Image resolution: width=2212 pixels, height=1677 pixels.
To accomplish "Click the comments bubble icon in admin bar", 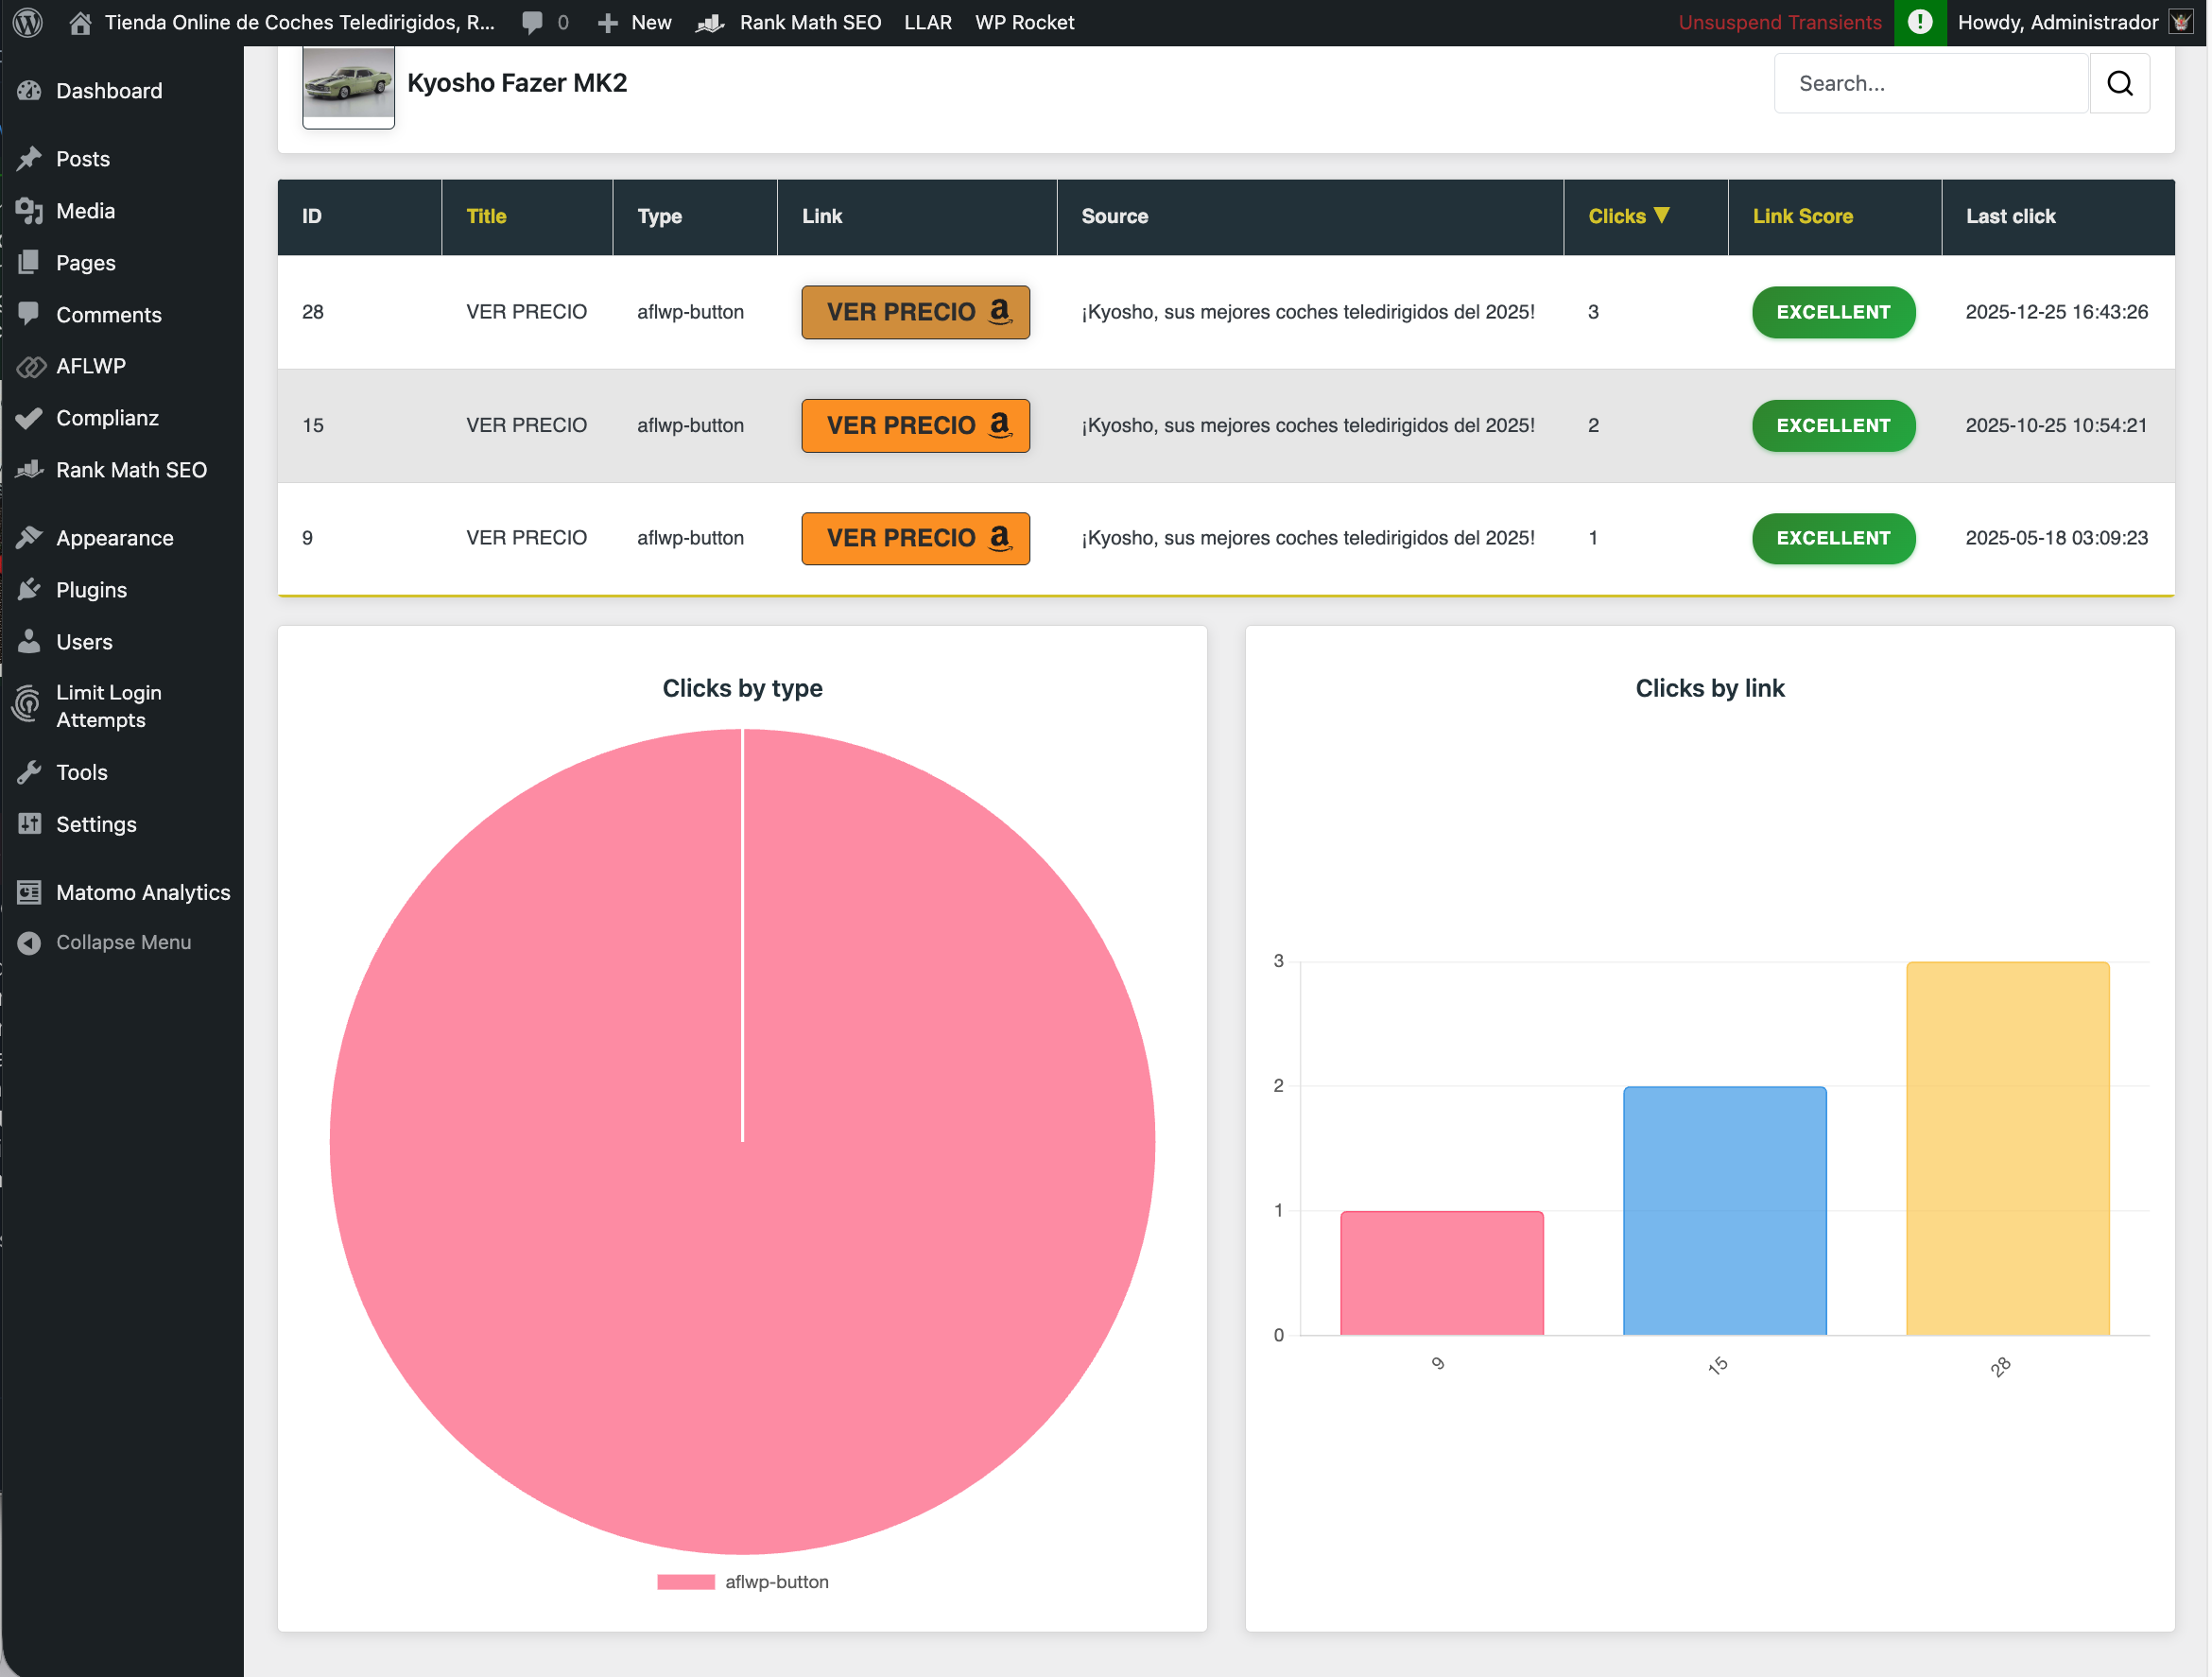I will [532, 22].
